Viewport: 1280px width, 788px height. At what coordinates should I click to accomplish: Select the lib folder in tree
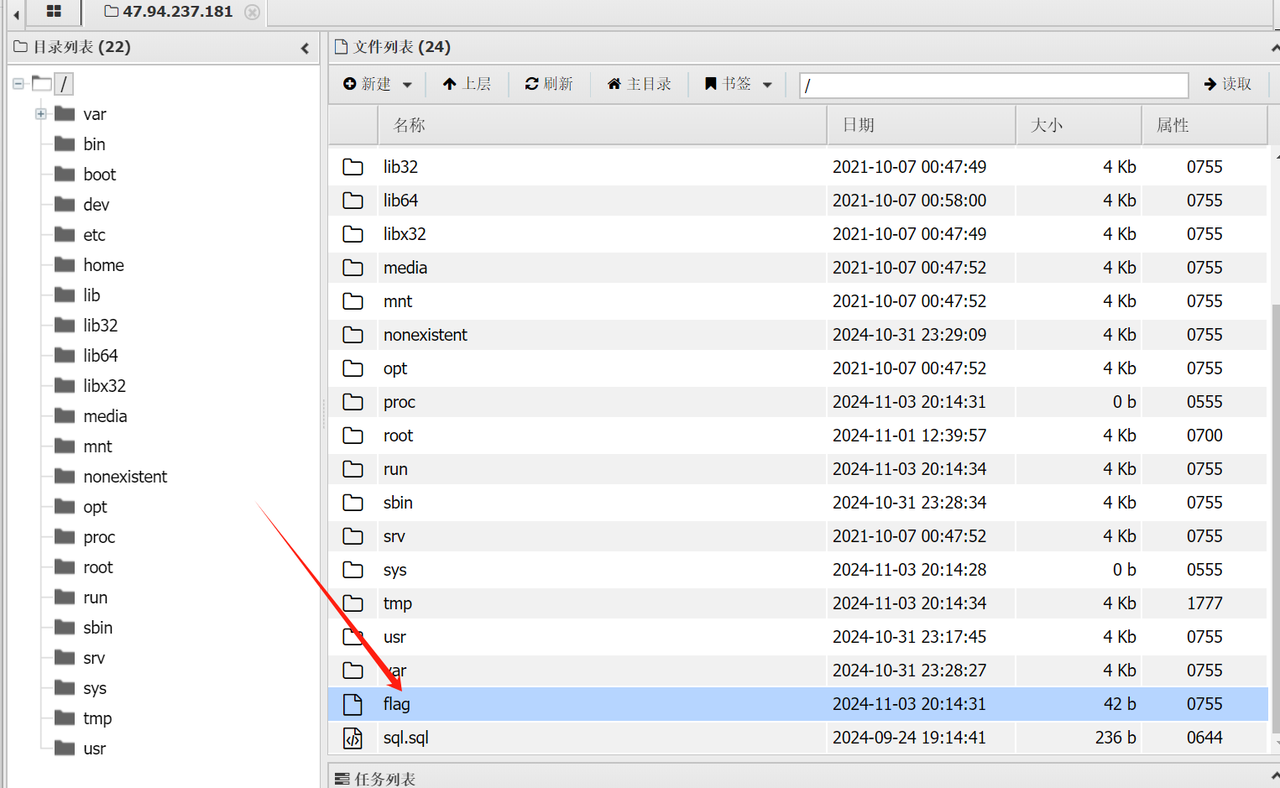click(91, 295)
